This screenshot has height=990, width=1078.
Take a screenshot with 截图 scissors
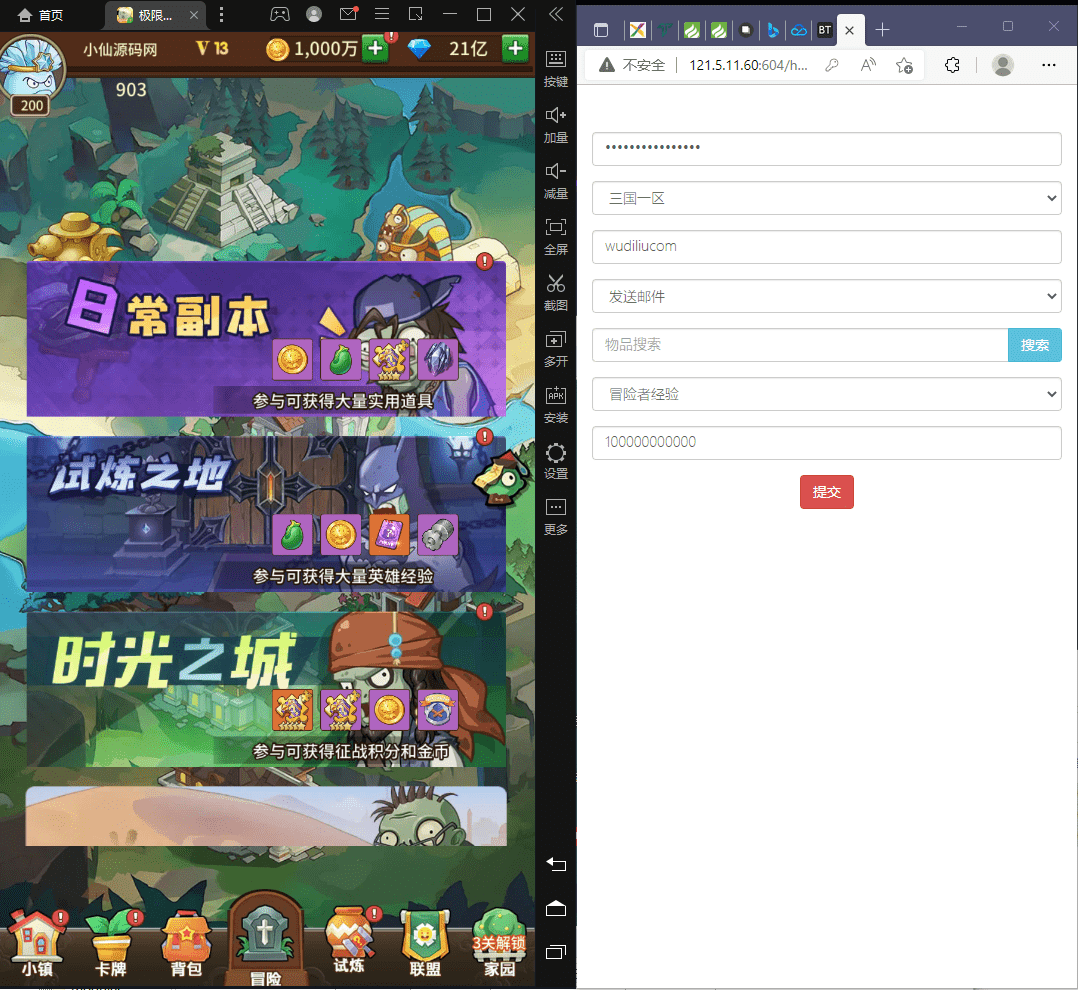(x=556, y=293)
